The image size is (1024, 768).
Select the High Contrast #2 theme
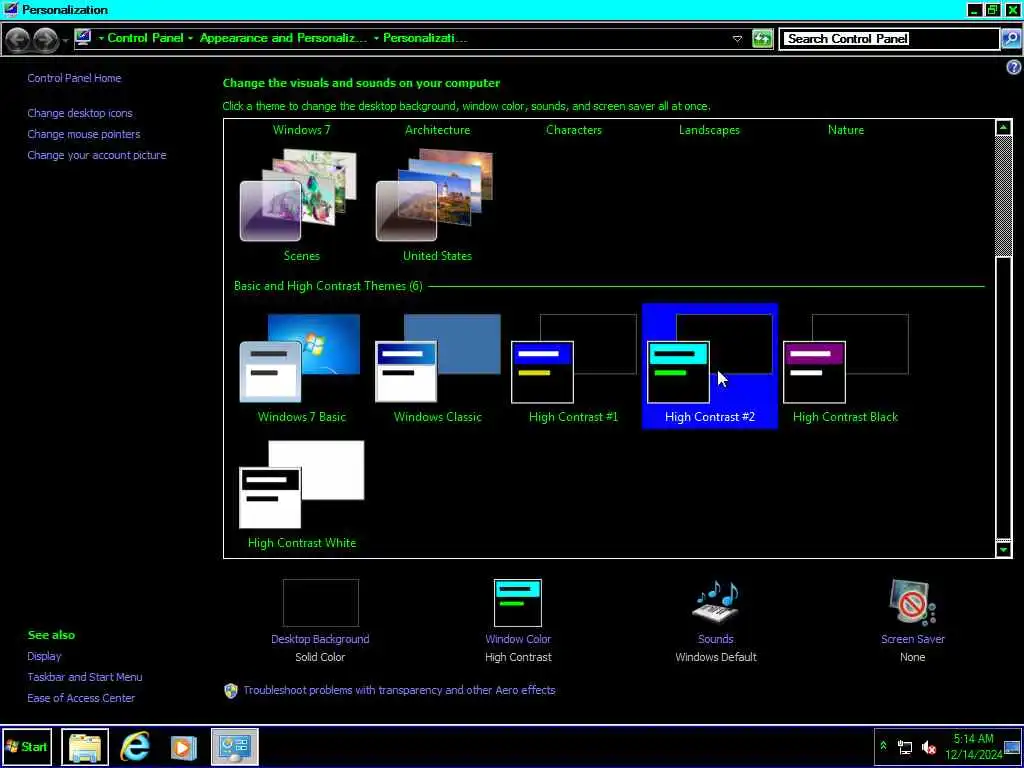point(709,366)
